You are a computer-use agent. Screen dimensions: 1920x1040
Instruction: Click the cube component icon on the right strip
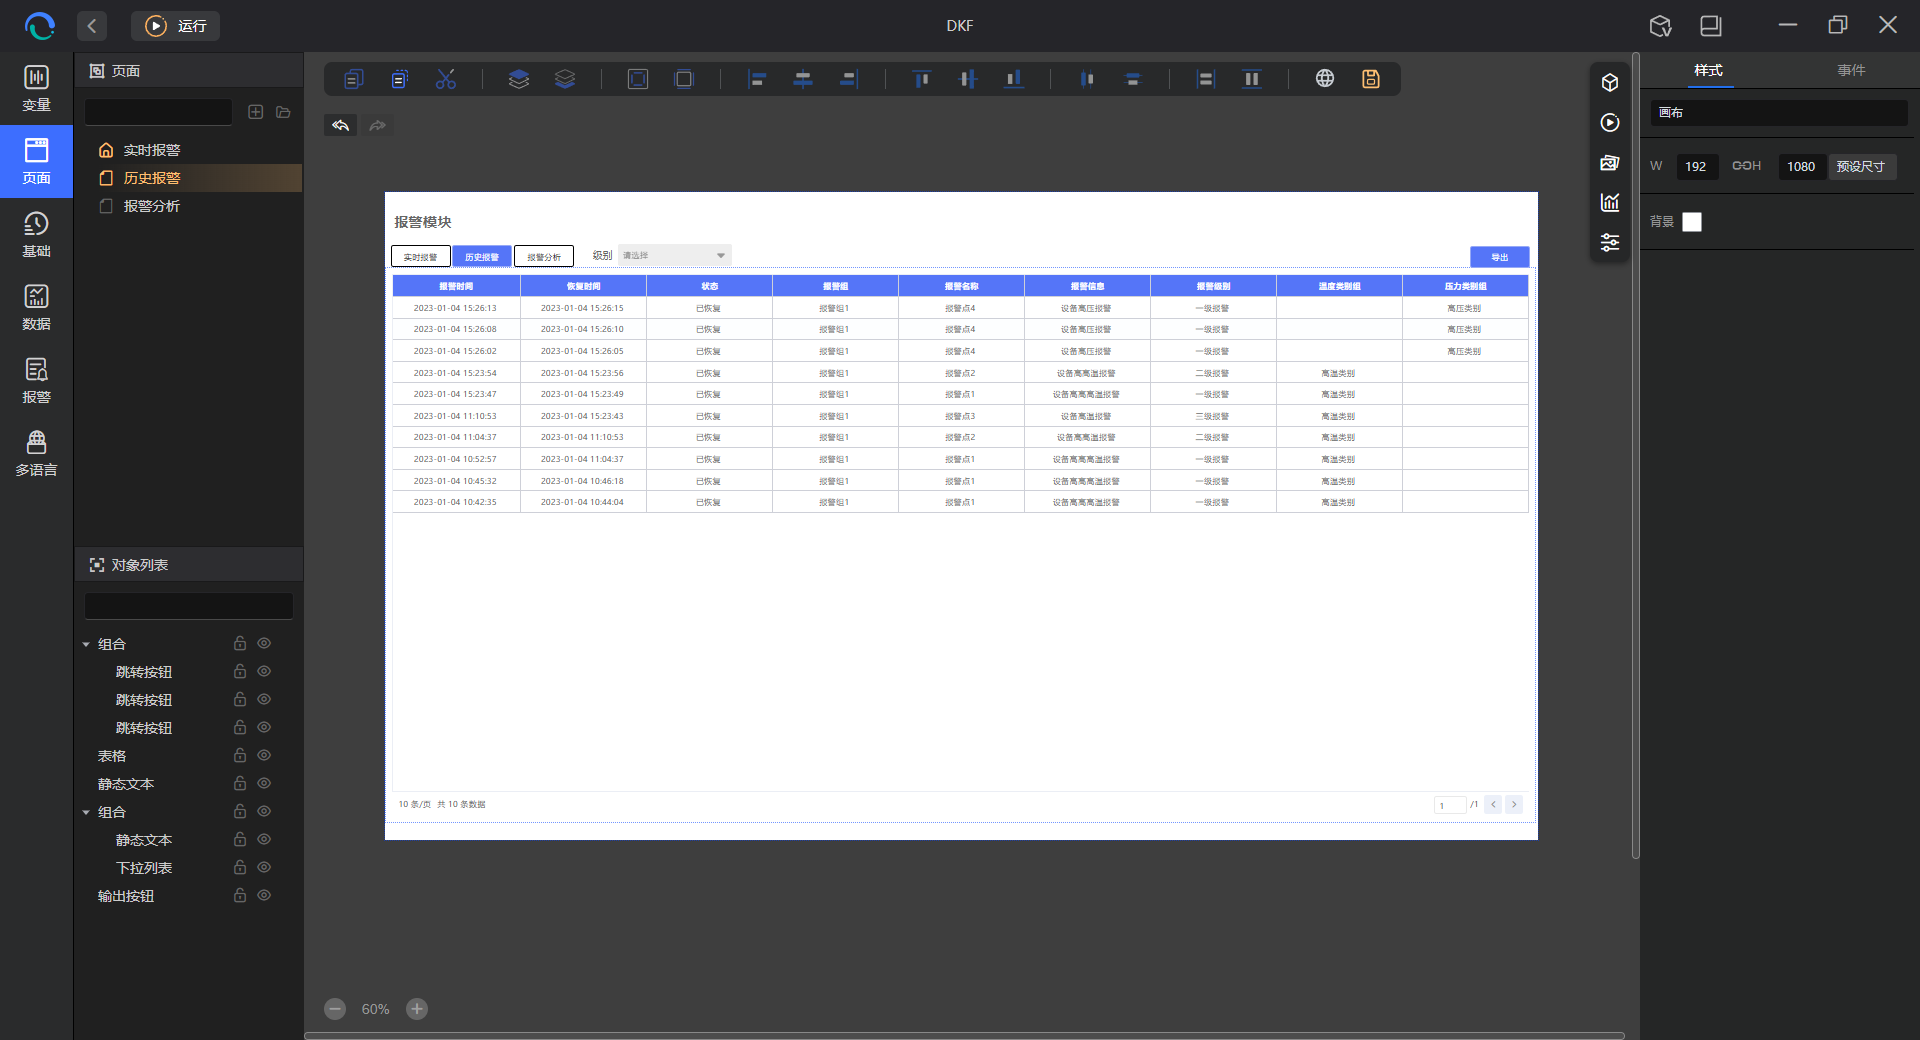pos(1610,82)
